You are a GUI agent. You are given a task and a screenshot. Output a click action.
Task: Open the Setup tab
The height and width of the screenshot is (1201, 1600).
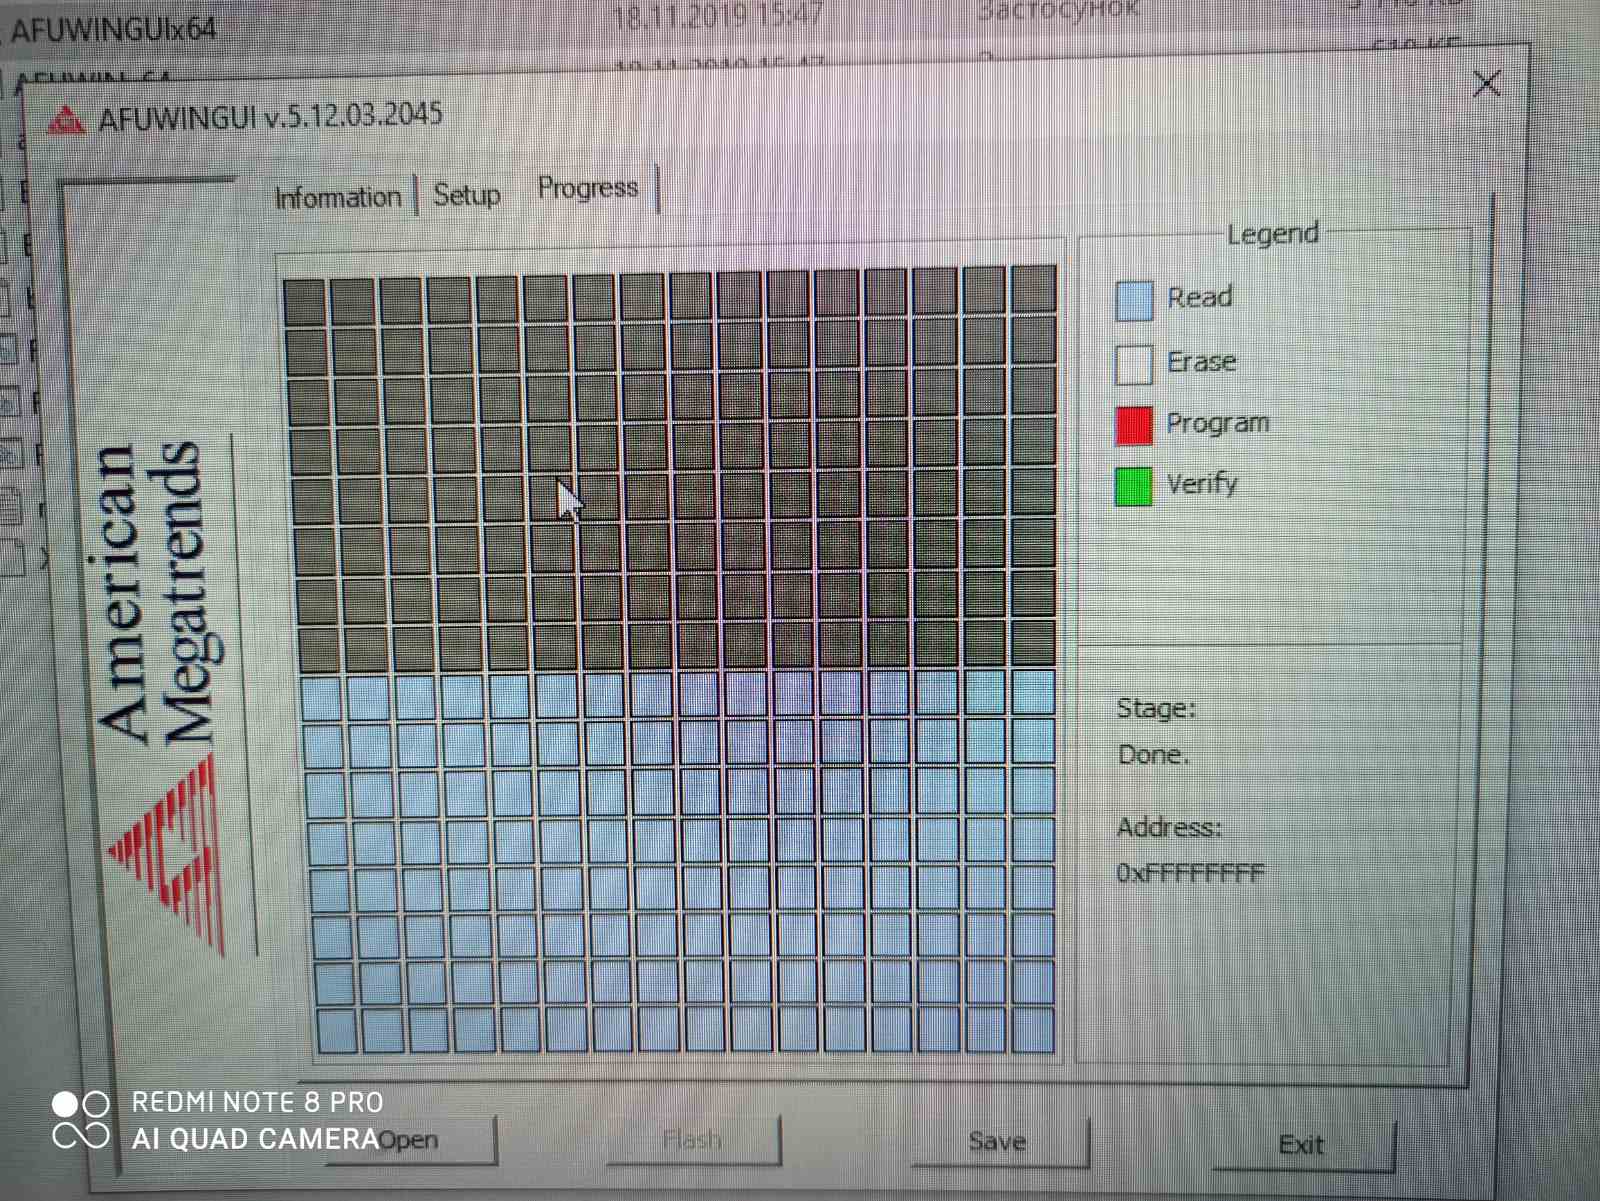coord(467,194)
